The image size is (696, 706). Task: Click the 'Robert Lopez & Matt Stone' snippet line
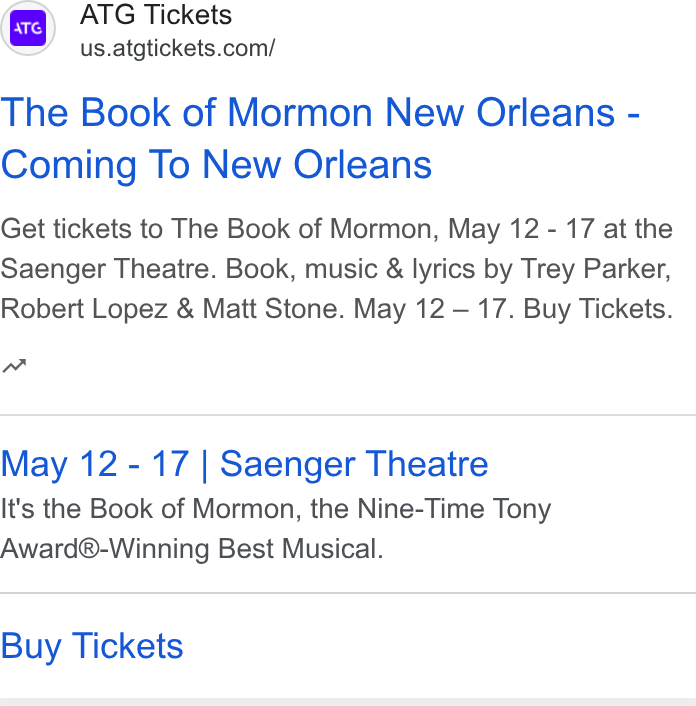(x=172, y=309)
